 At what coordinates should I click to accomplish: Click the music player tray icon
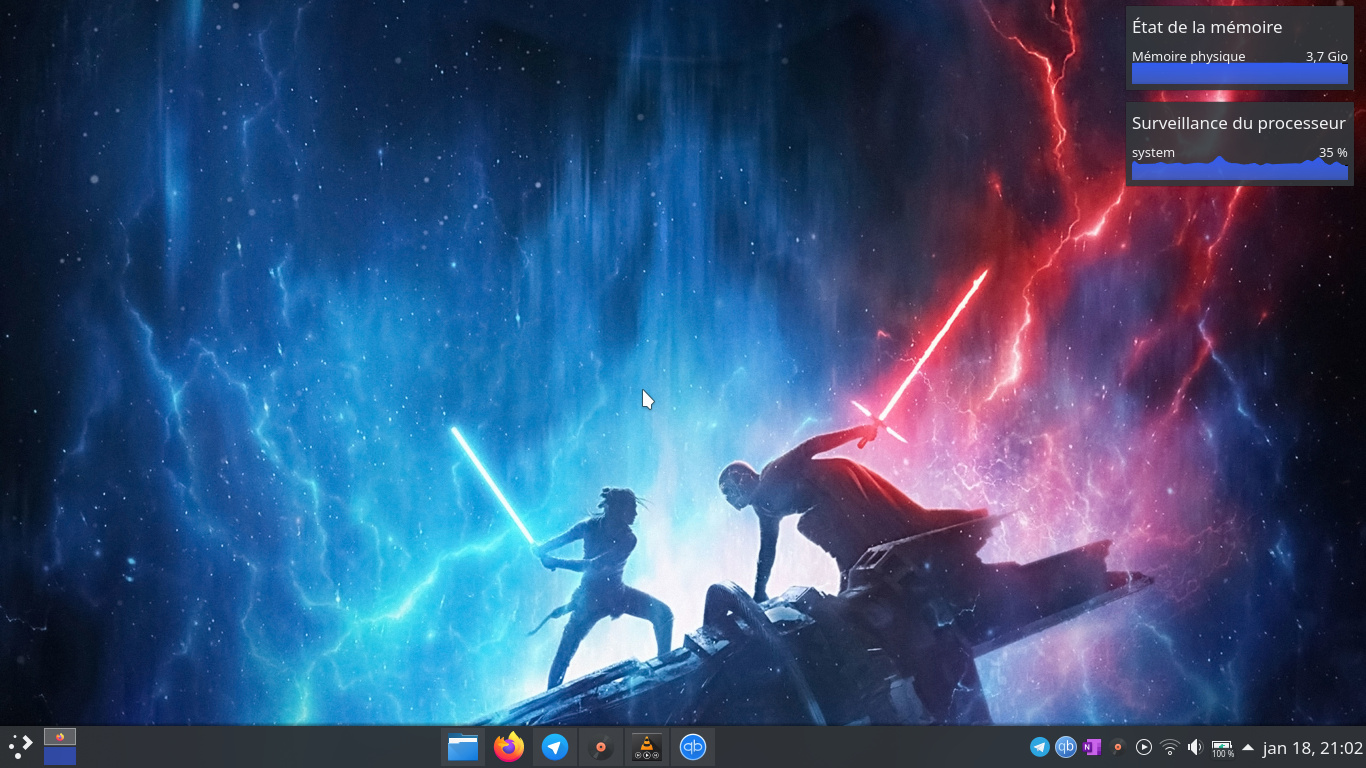(1118, 747)
